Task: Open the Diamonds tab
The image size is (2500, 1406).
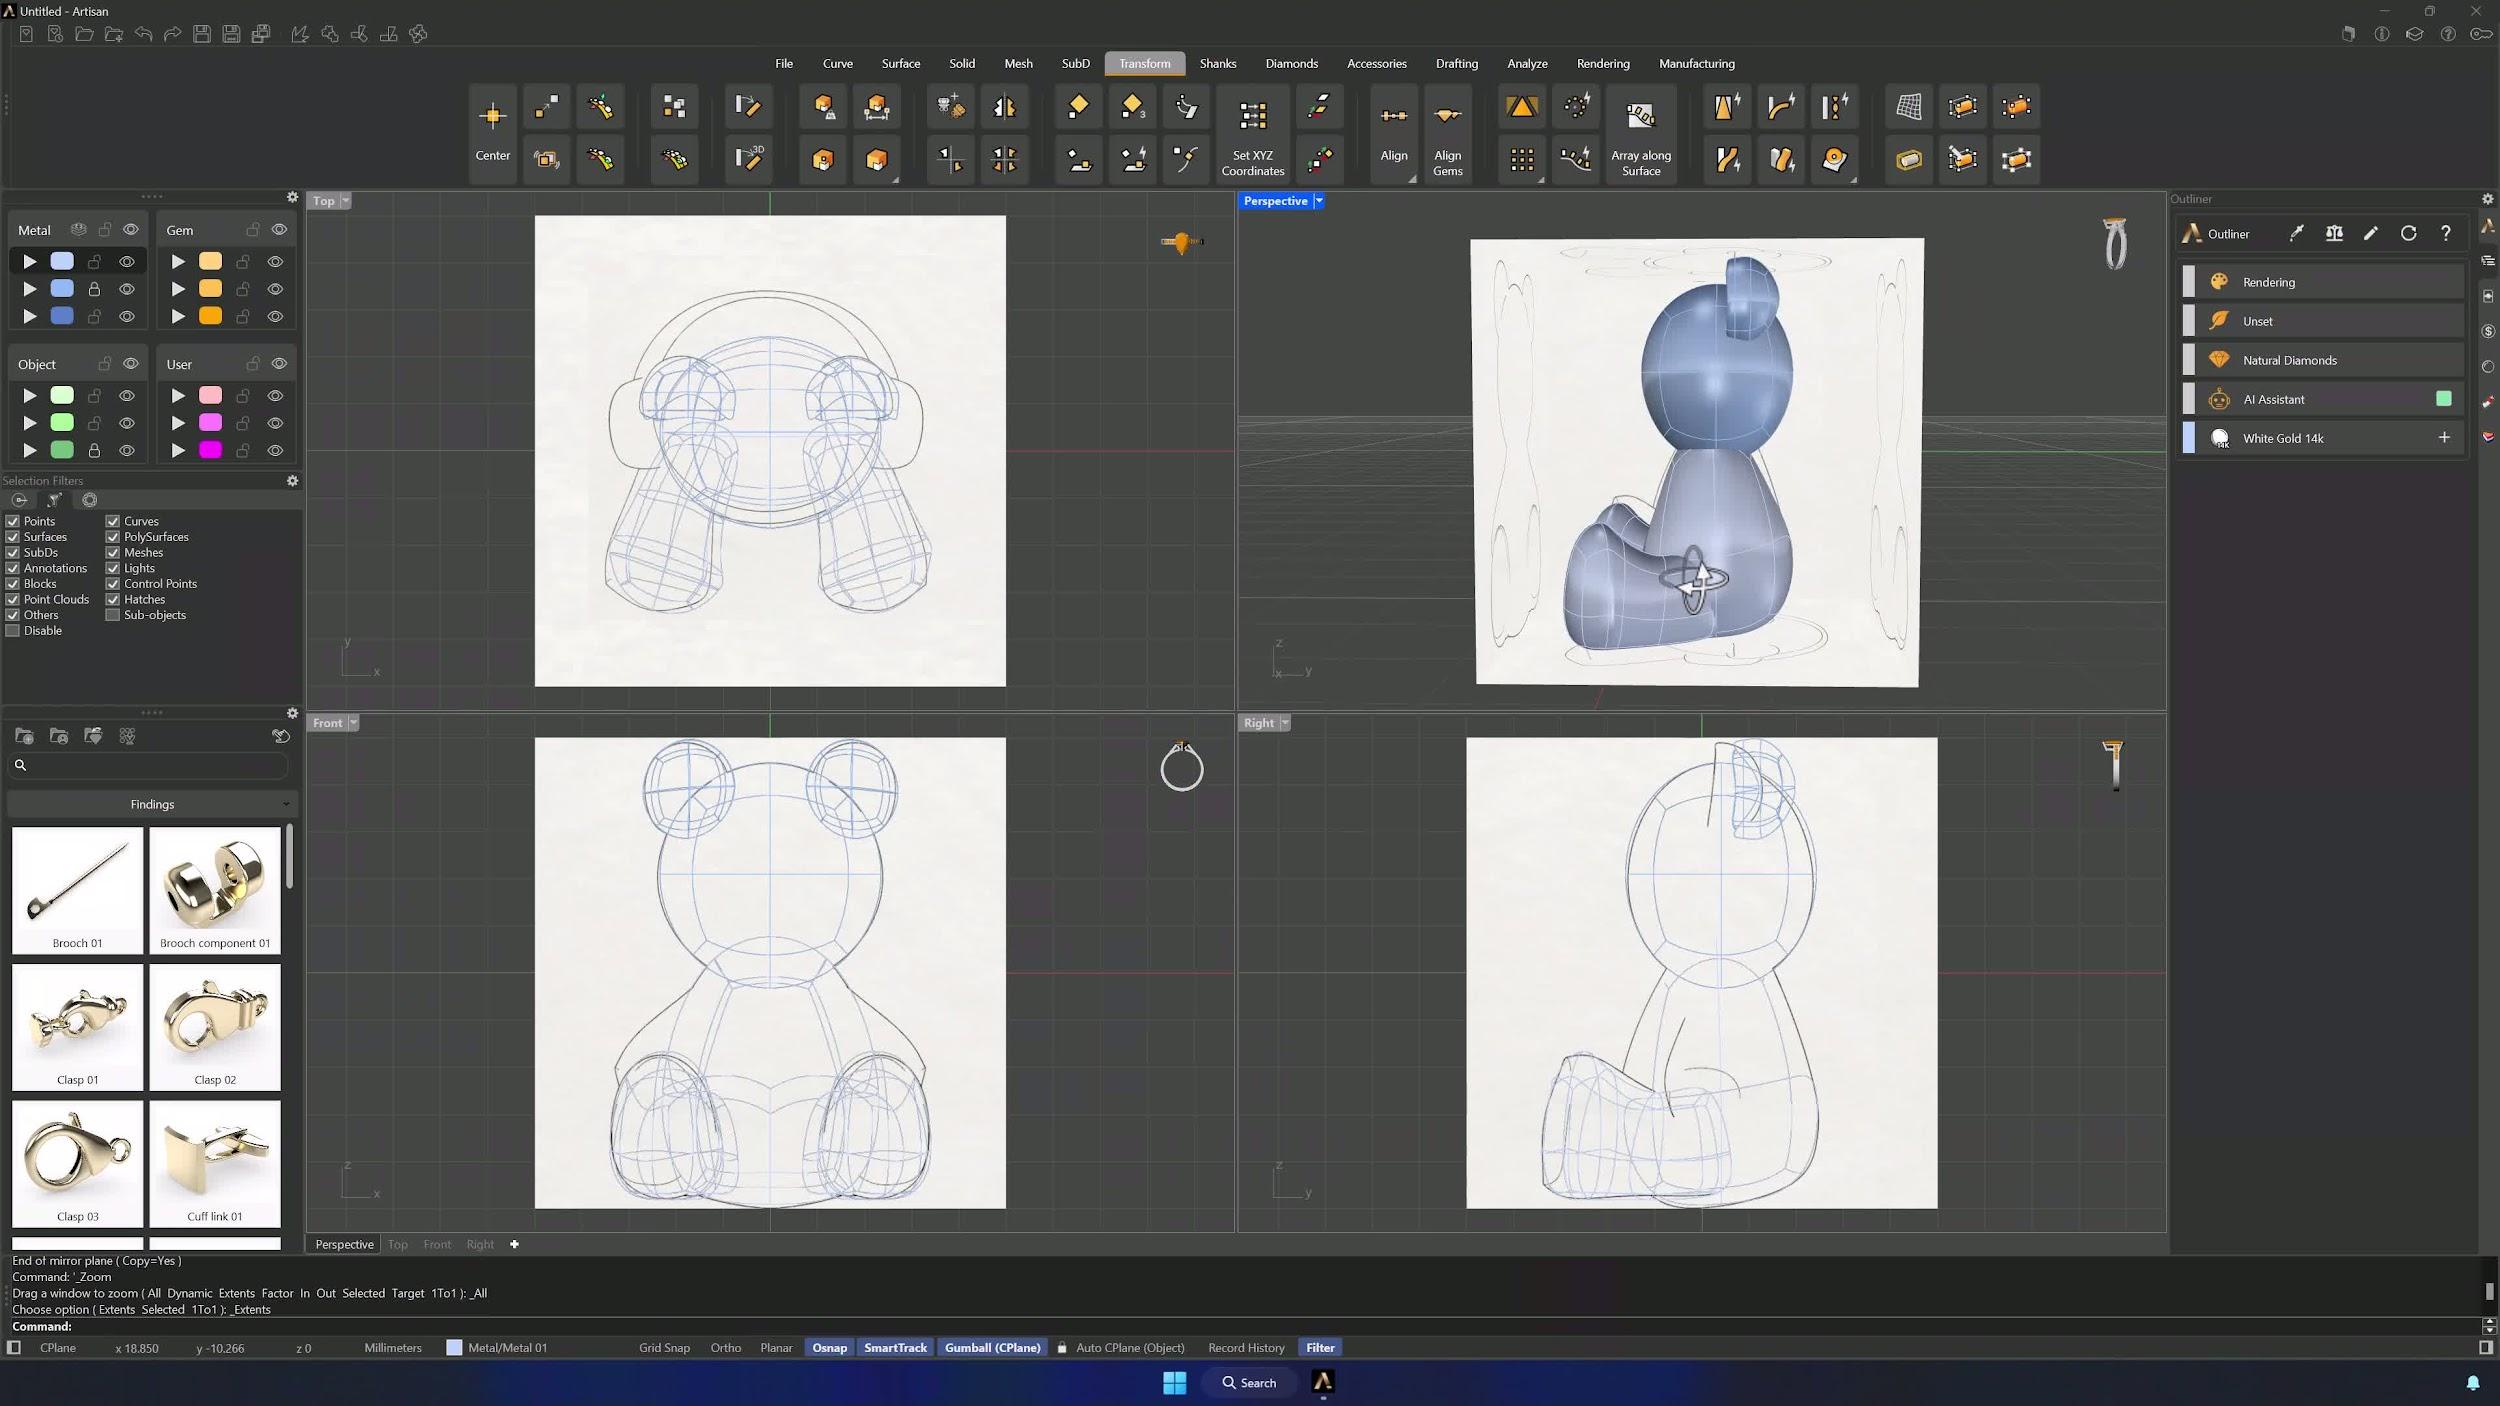Action: (x=1291, y=63)
